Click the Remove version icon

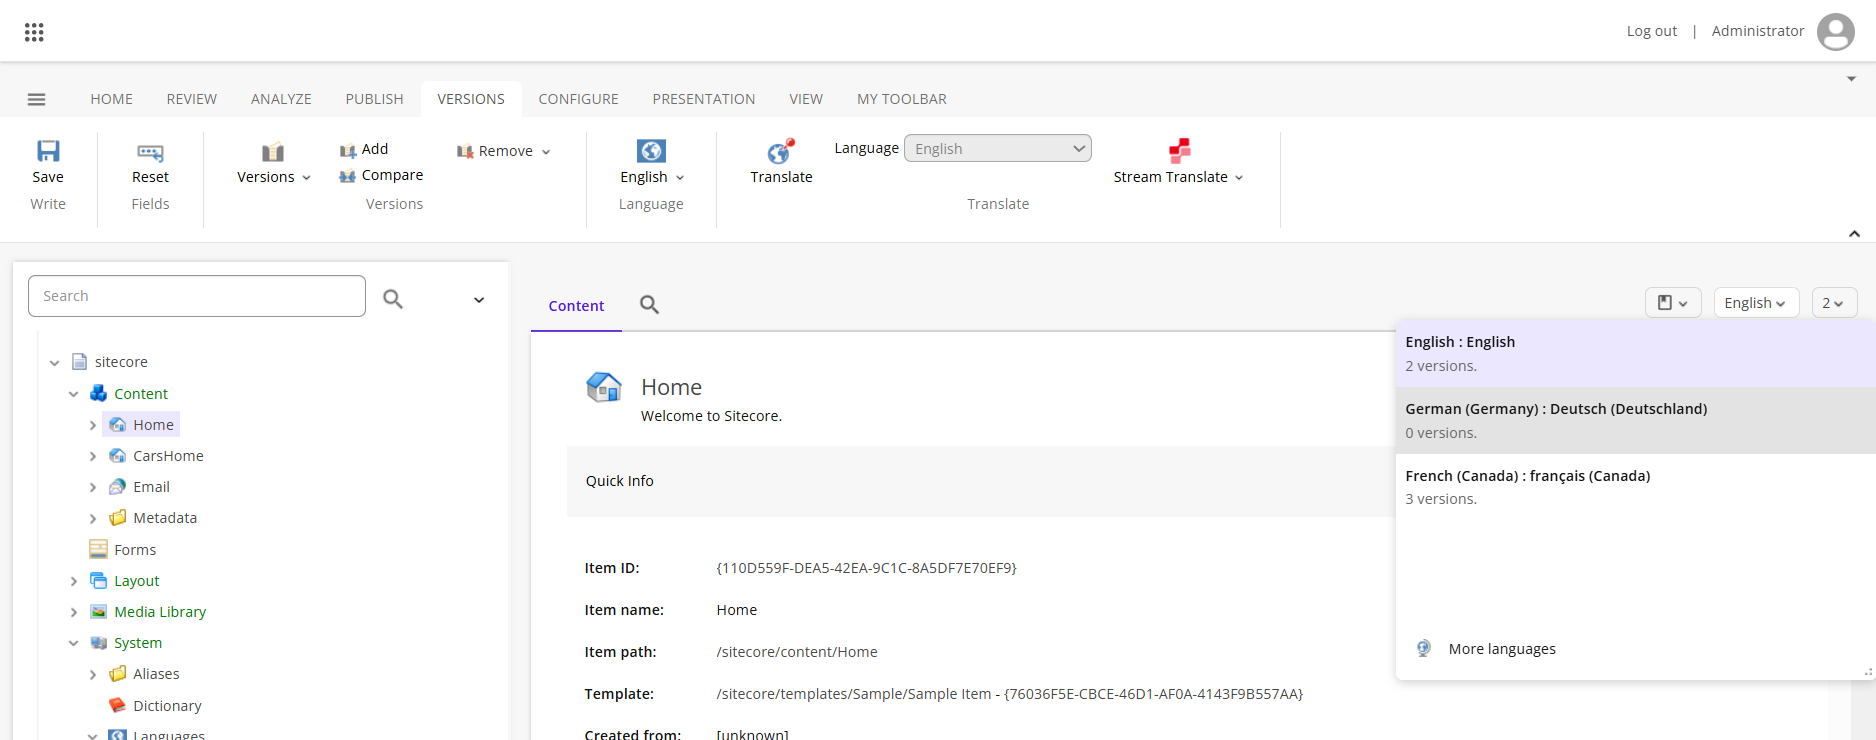(x=465, y=151)
